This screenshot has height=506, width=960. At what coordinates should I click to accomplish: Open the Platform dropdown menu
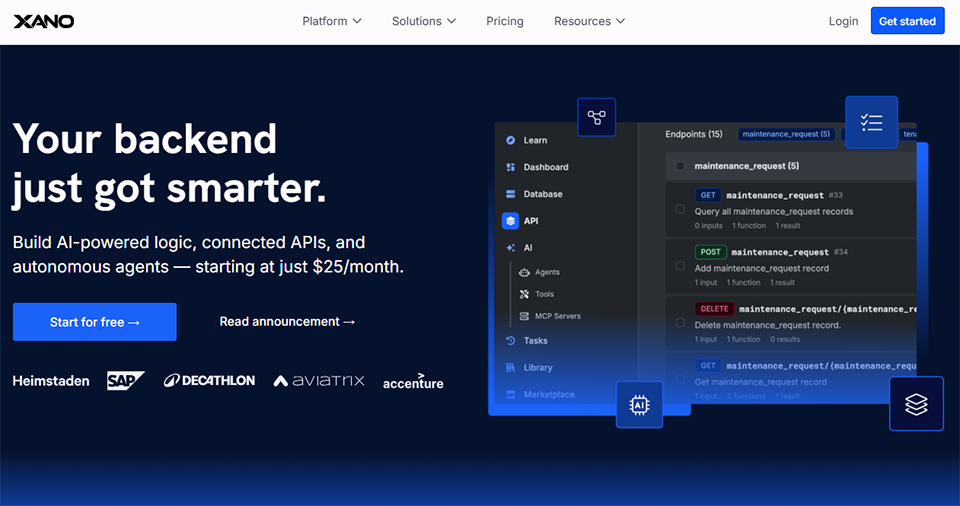pyautogui.click(x=332, y=21)
